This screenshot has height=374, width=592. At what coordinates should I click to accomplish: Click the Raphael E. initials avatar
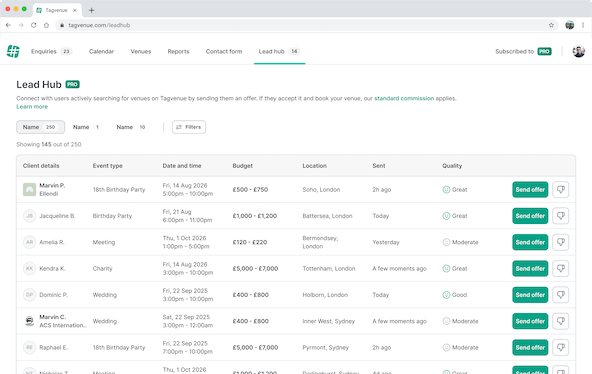tap(29, 347)
